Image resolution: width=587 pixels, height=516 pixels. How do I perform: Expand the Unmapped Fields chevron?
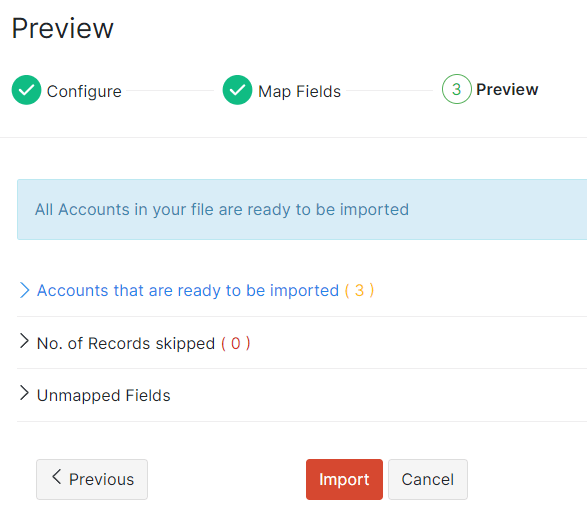pos(24,393)
